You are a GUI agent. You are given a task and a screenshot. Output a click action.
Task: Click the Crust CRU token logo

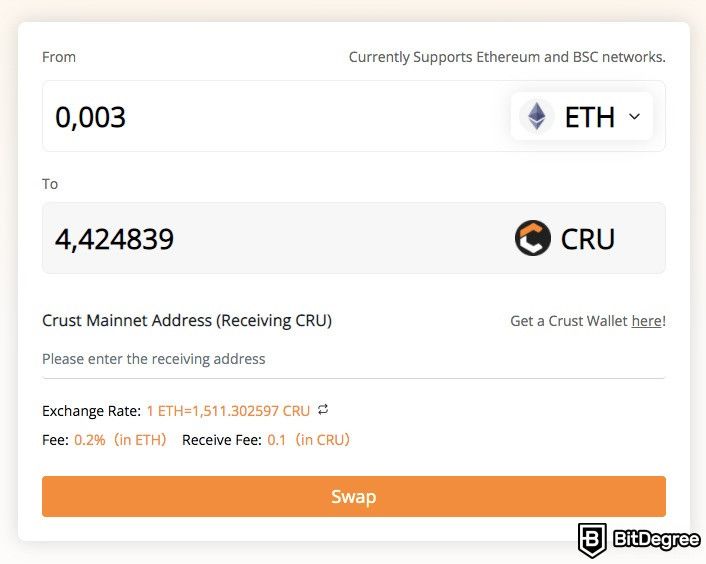[x=533, y=238]
